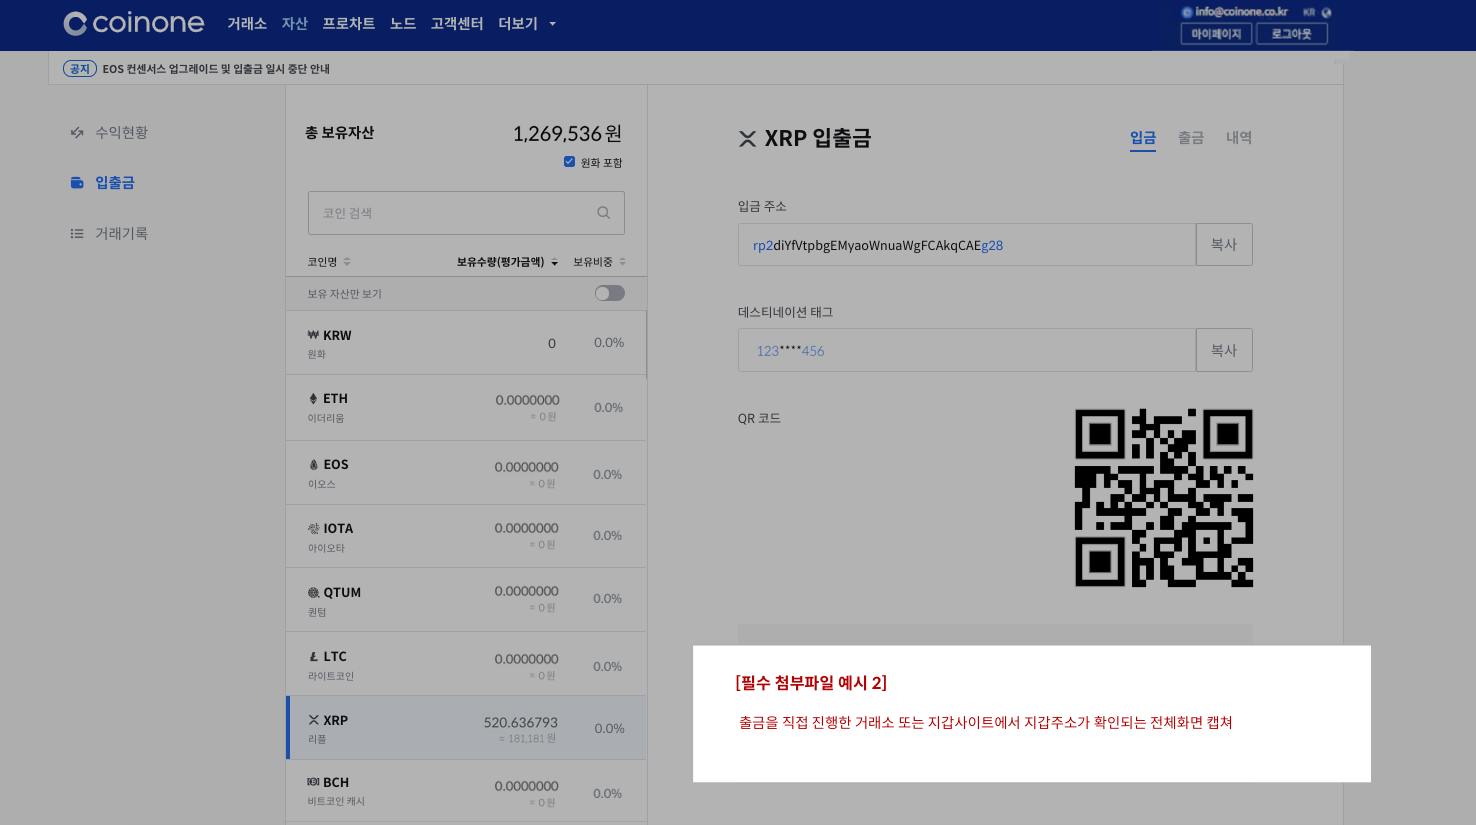Click the IOTA coin icon
This screenshot has width=1476, height=825.
pyautogui.click(x=314, y=528)
